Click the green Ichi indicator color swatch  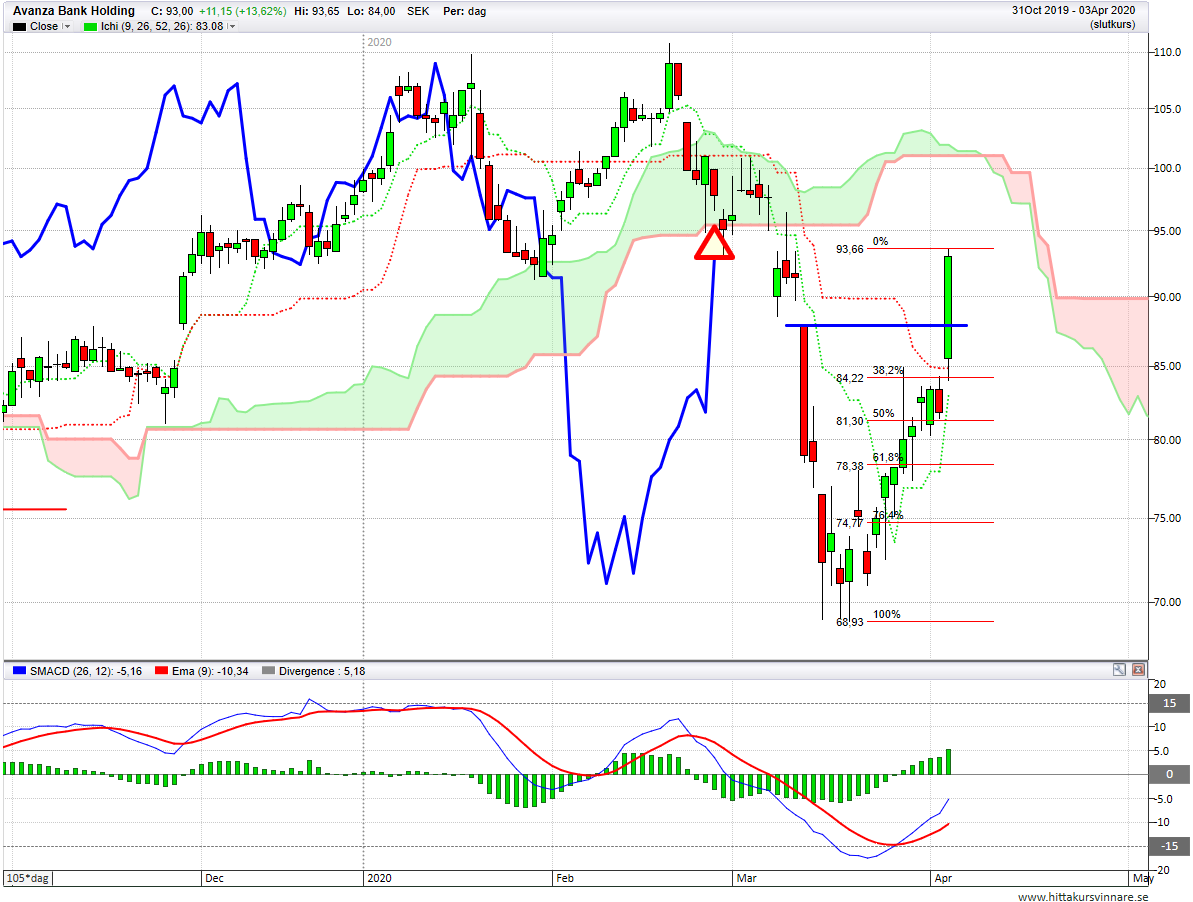(91, 27)
